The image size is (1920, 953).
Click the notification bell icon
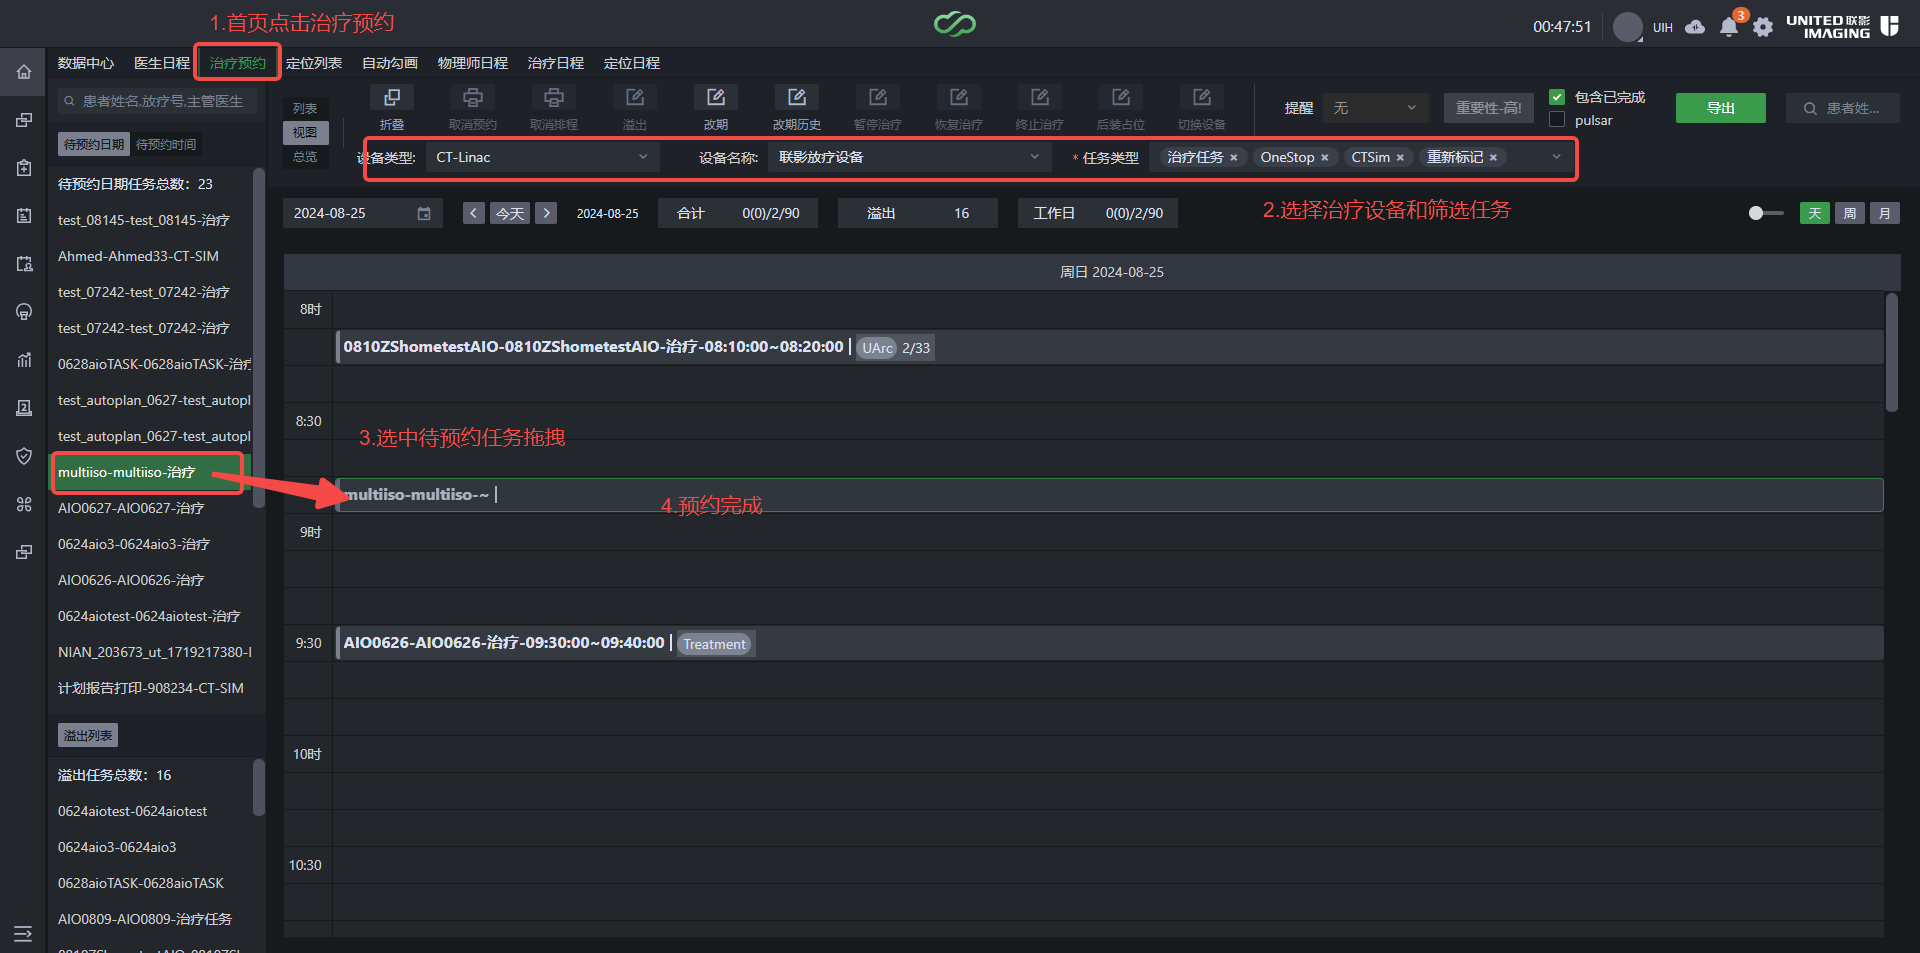click(x=1729, y=27)
